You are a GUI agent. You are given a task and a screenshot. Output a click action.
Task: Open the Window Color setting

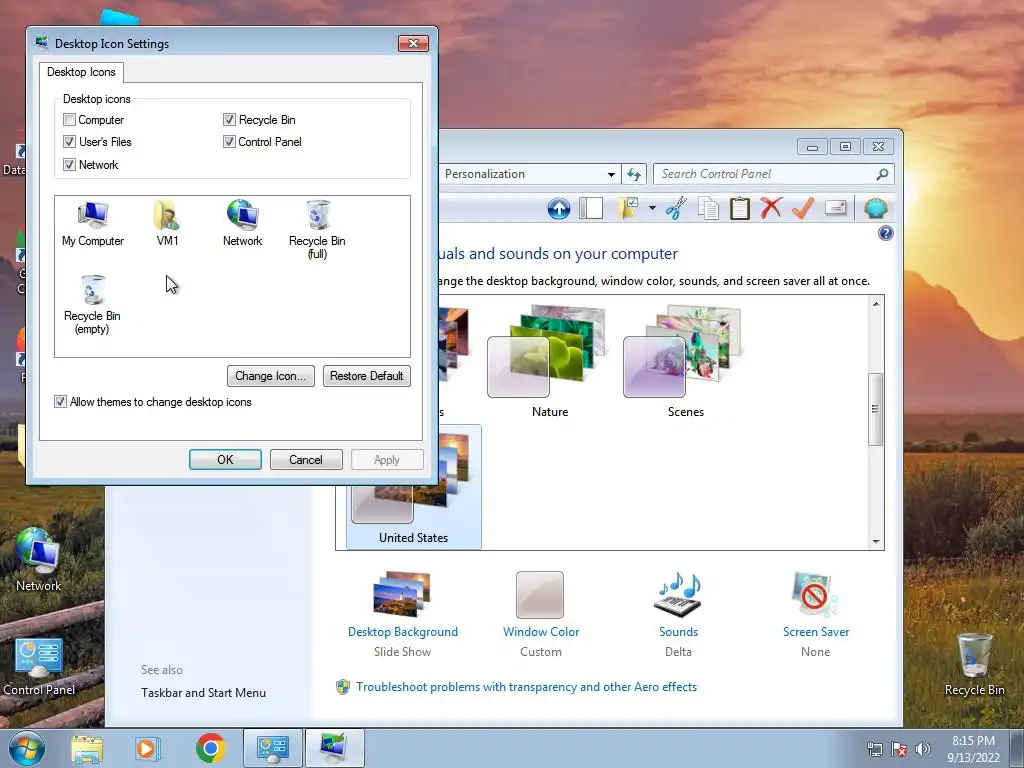(541, 614)
